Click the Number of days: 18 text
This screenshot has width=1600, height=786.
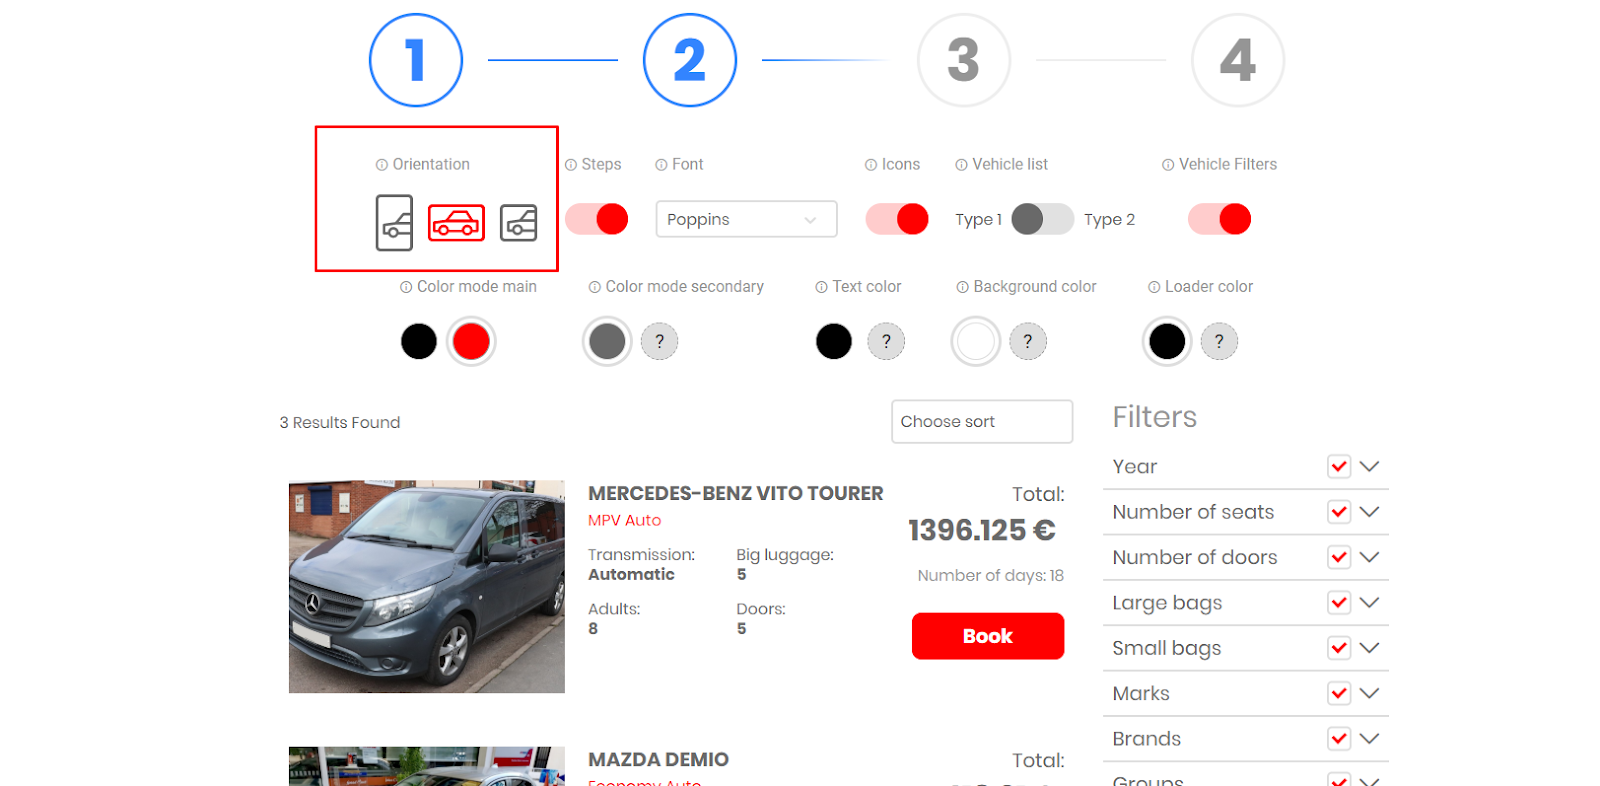pos(991,575)
